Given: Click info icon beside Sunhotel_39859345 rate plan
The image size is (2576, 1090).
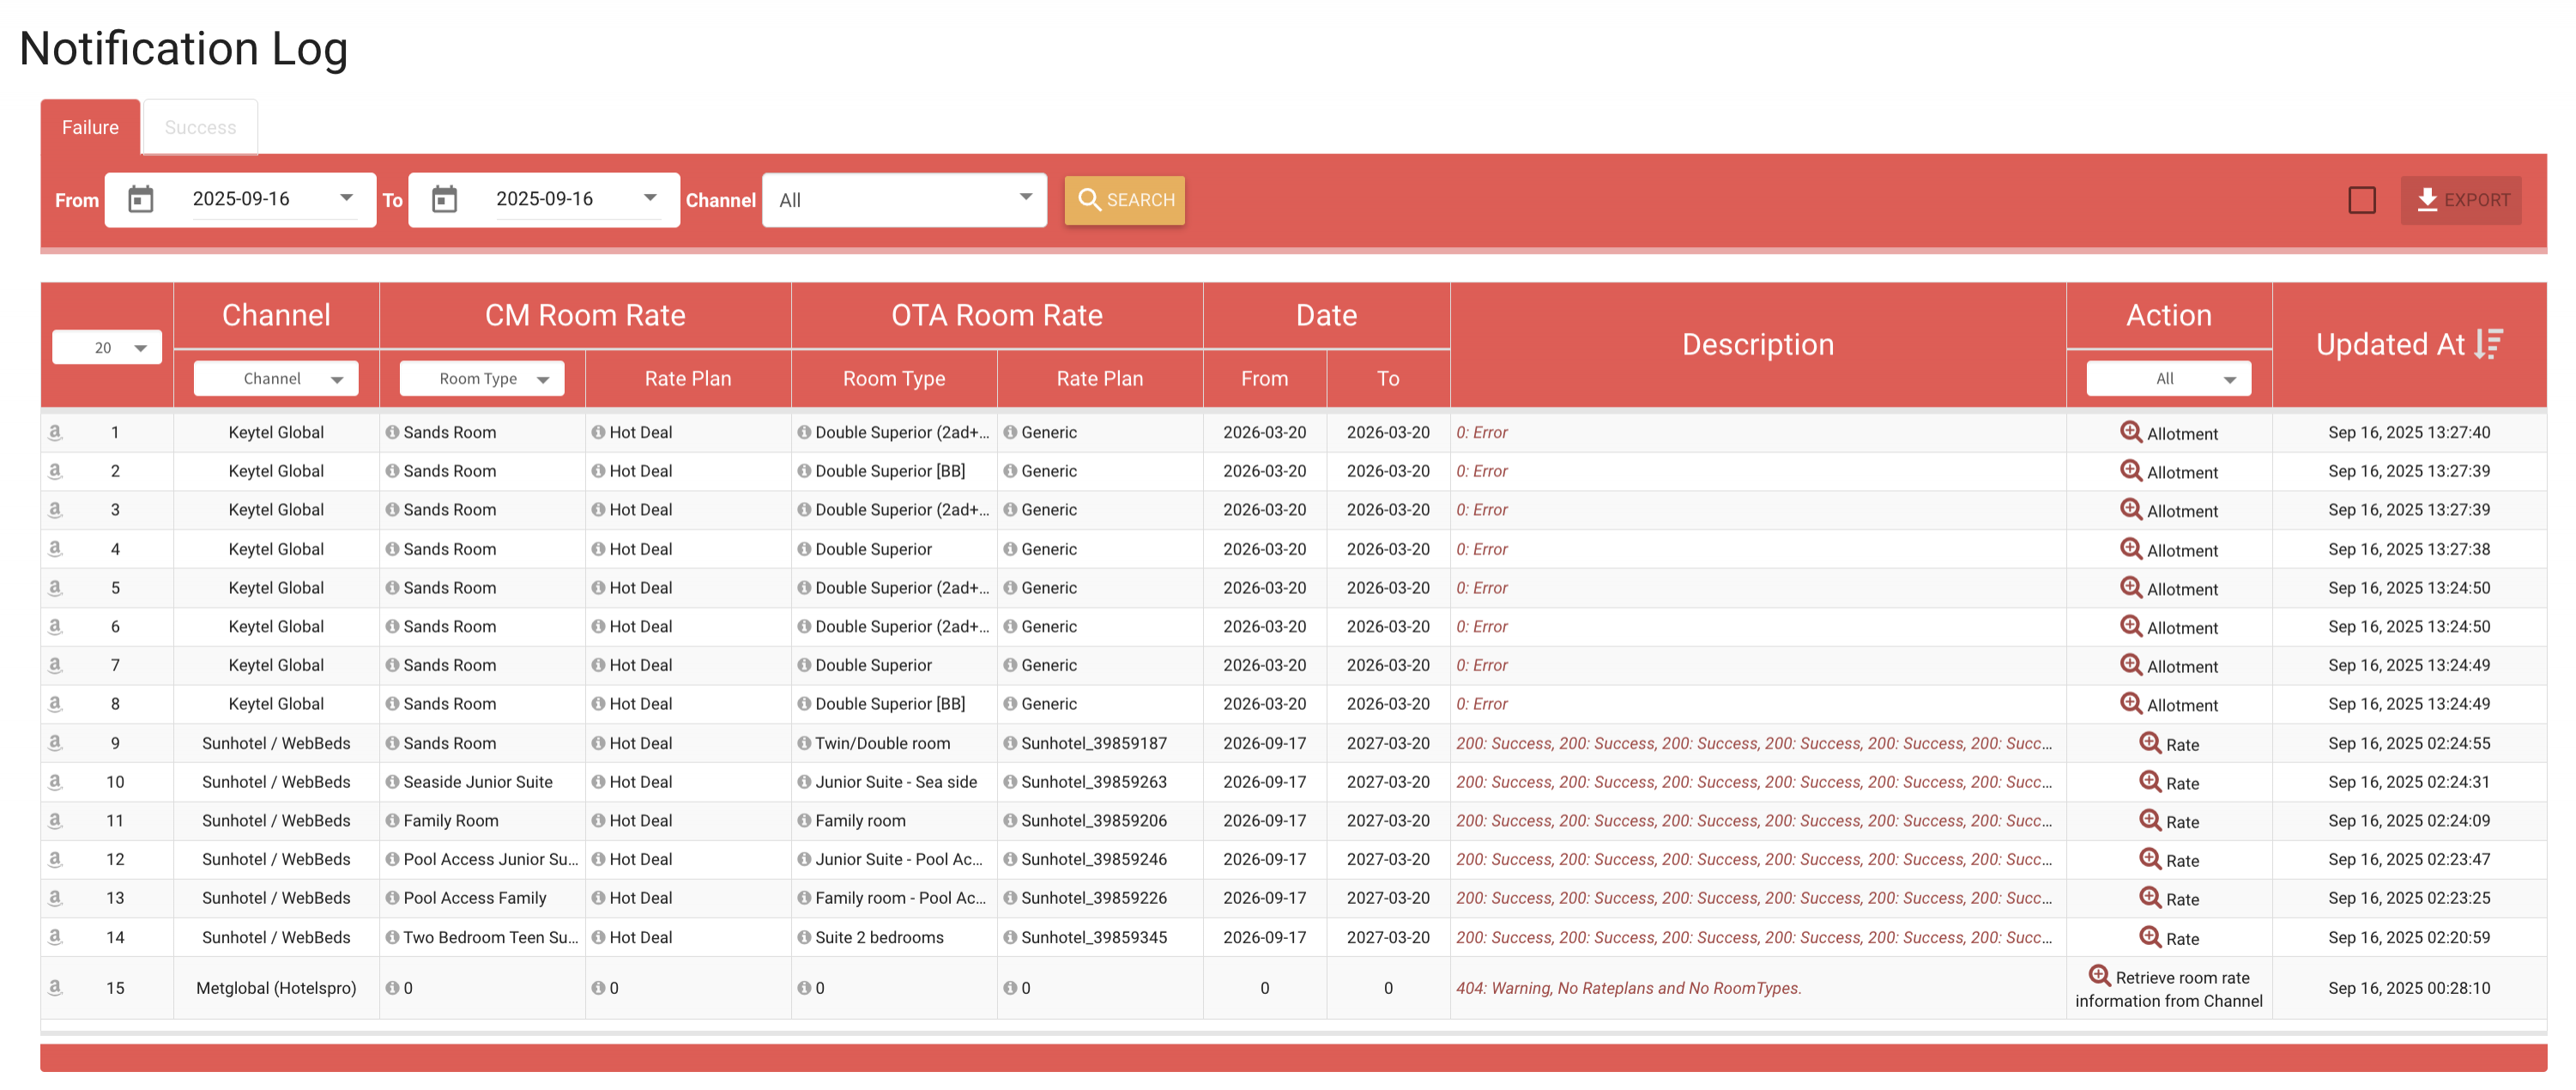Looking at the screenshot, I should click(1010, 937).
